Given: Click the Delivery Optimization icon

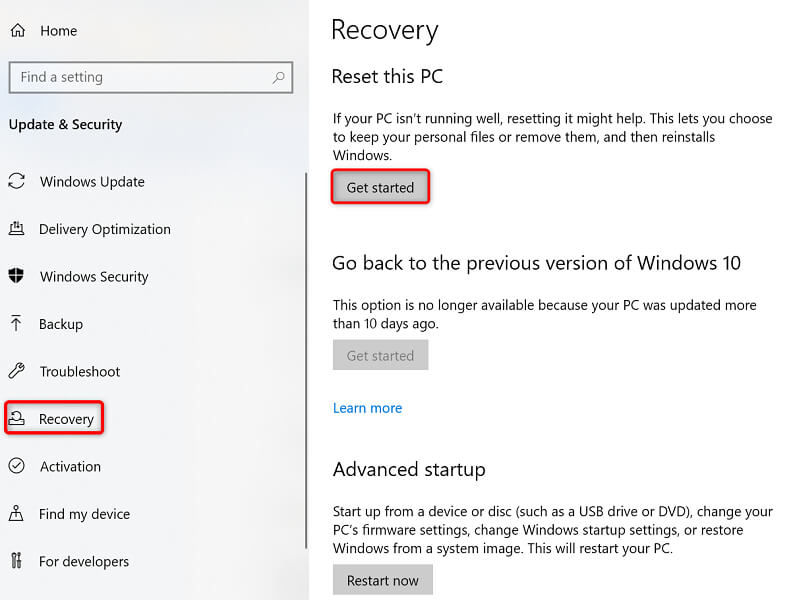Looking at the screenshot, I should pos(16,229).
